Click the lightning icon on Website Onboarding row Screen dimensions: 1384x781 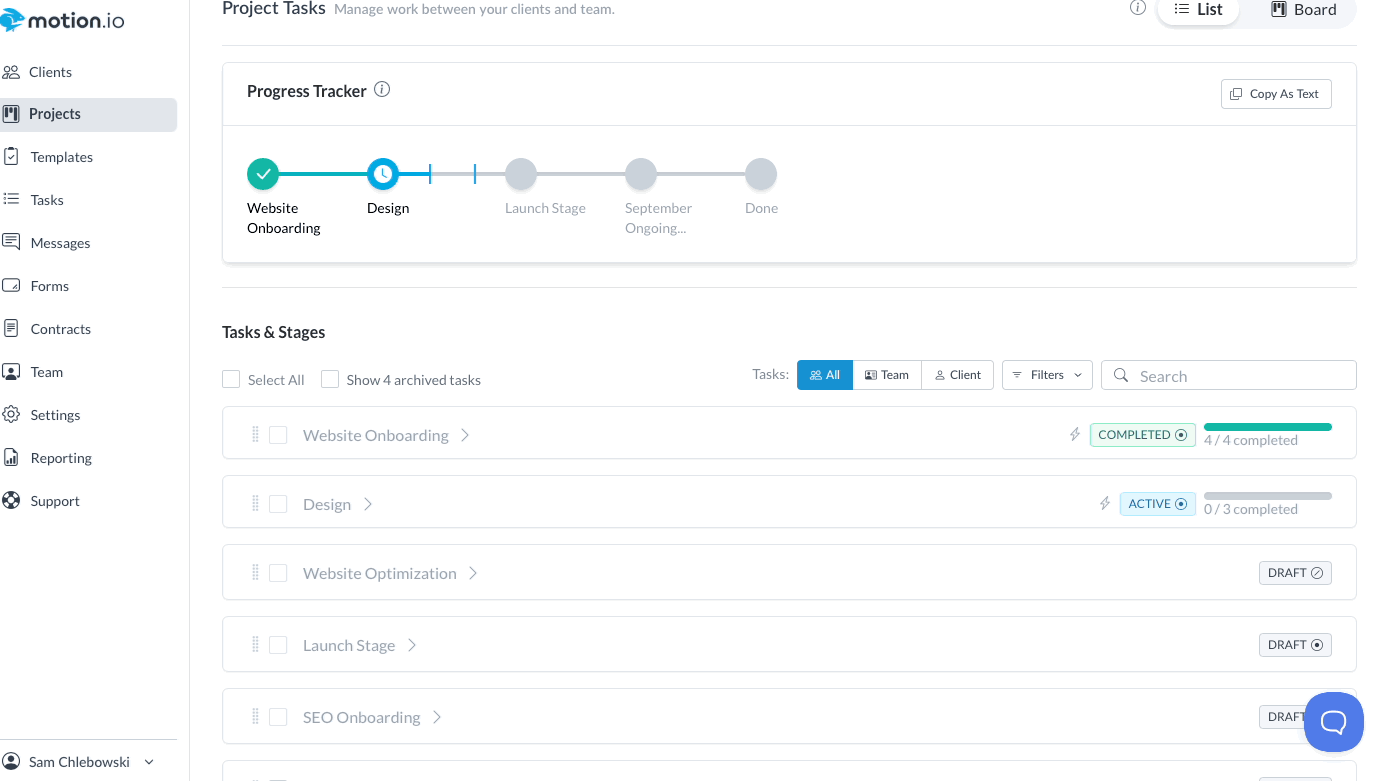click(x=1075, y=435)
